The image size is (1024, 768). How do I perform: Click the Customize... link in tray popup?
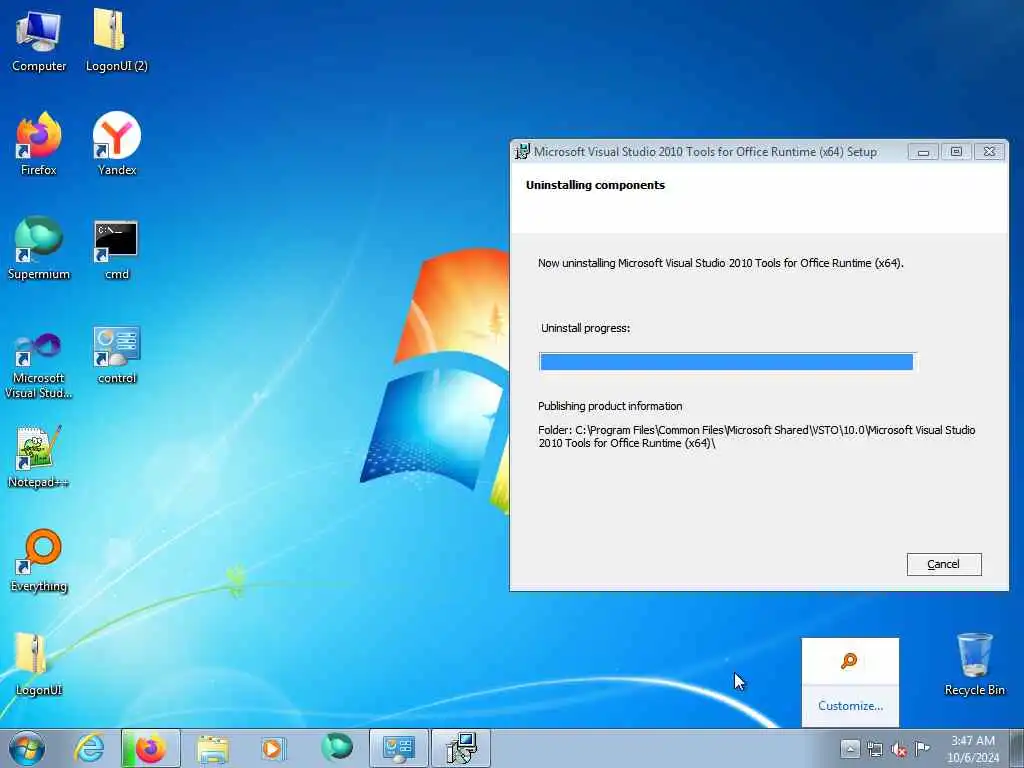point(850,706)
